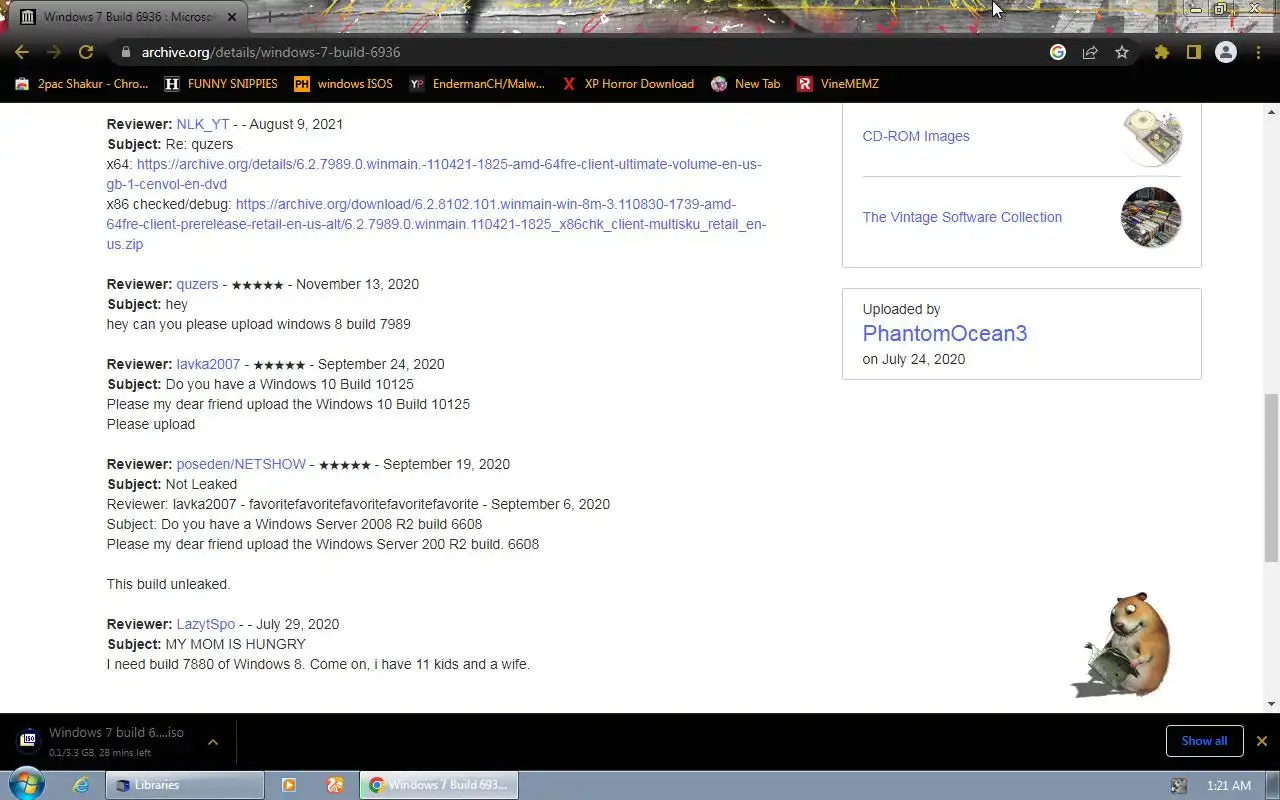Click the scrollbar down arrow
1280x800 pixels.
[1271, 704]
